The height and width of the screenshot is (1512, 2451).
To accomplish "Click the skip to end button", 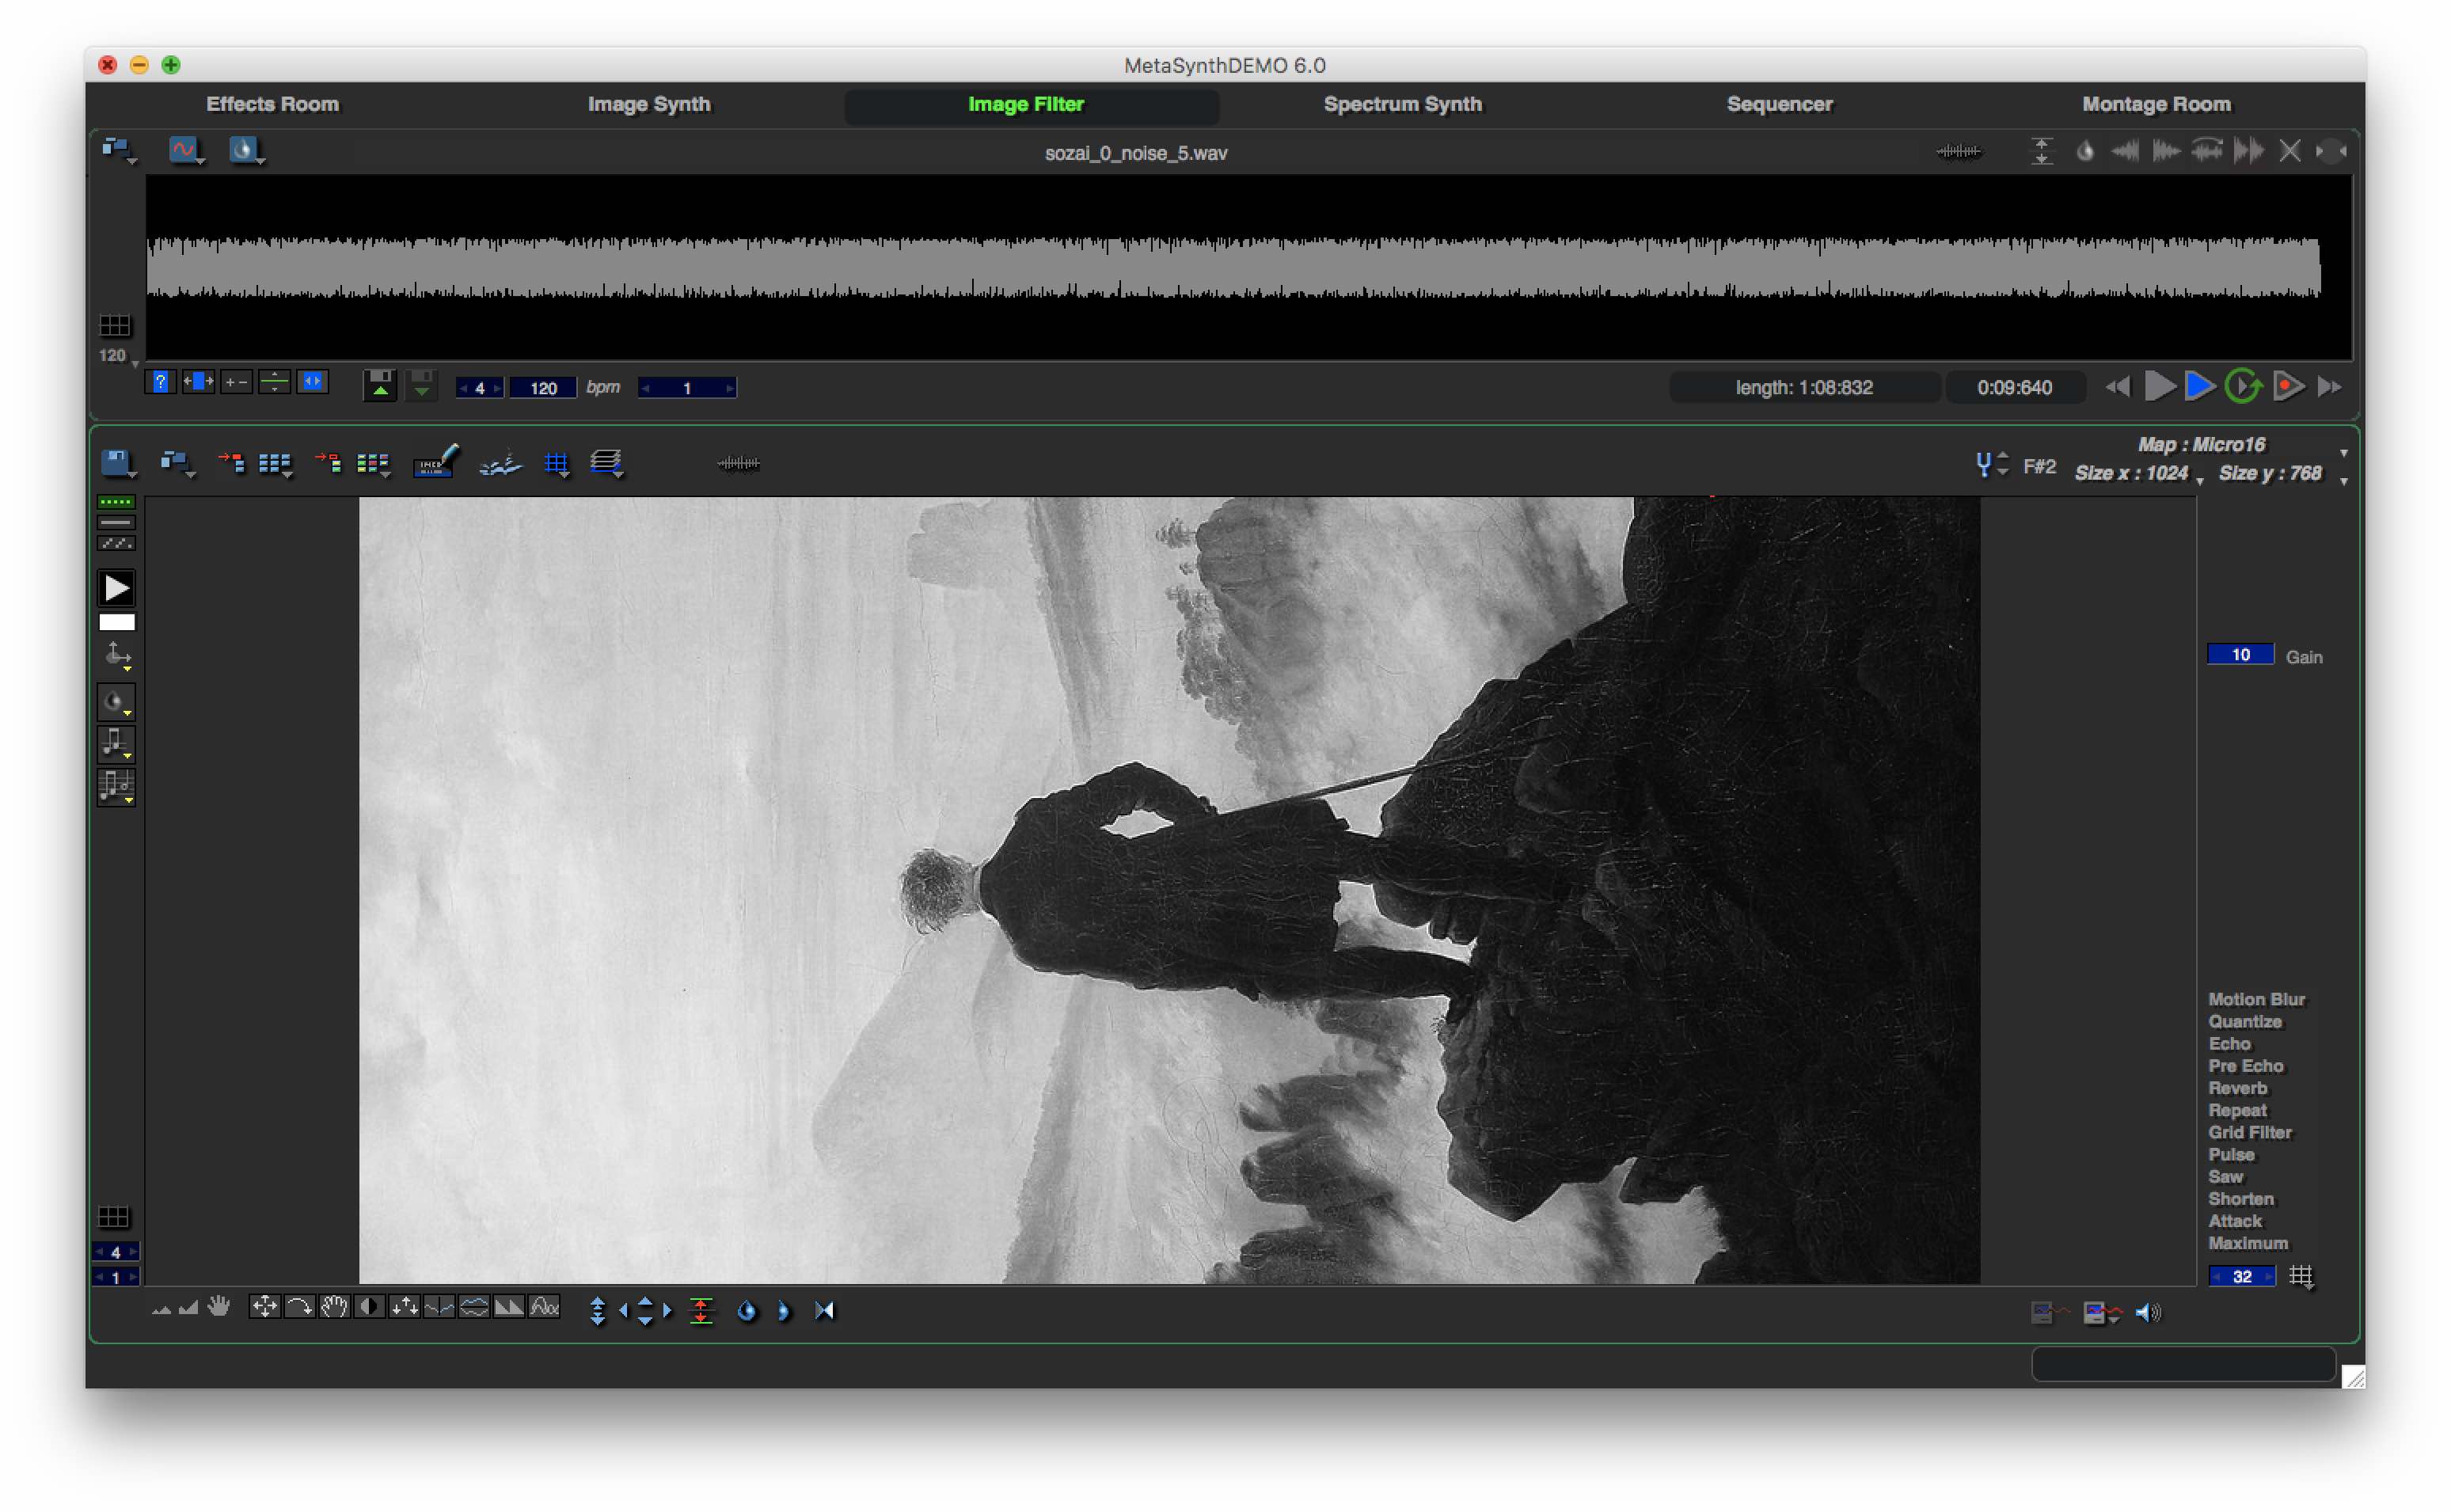I will (x=2330, y=387).
